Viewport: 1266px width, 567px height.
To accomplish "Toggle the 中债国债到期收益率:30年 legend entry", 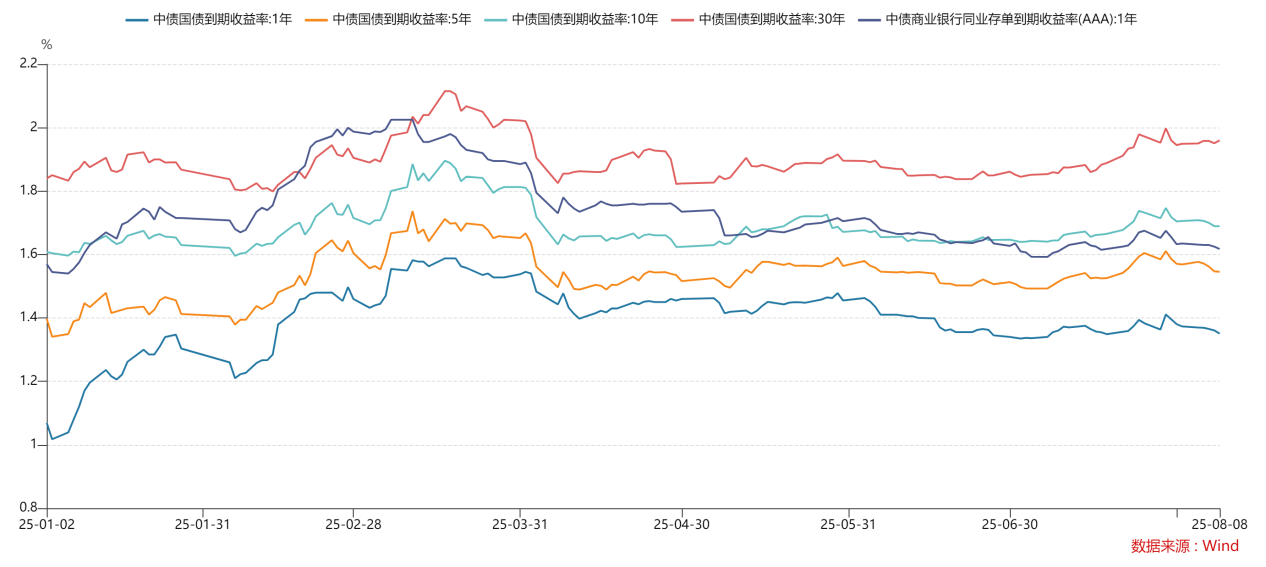I will point(758,19).
